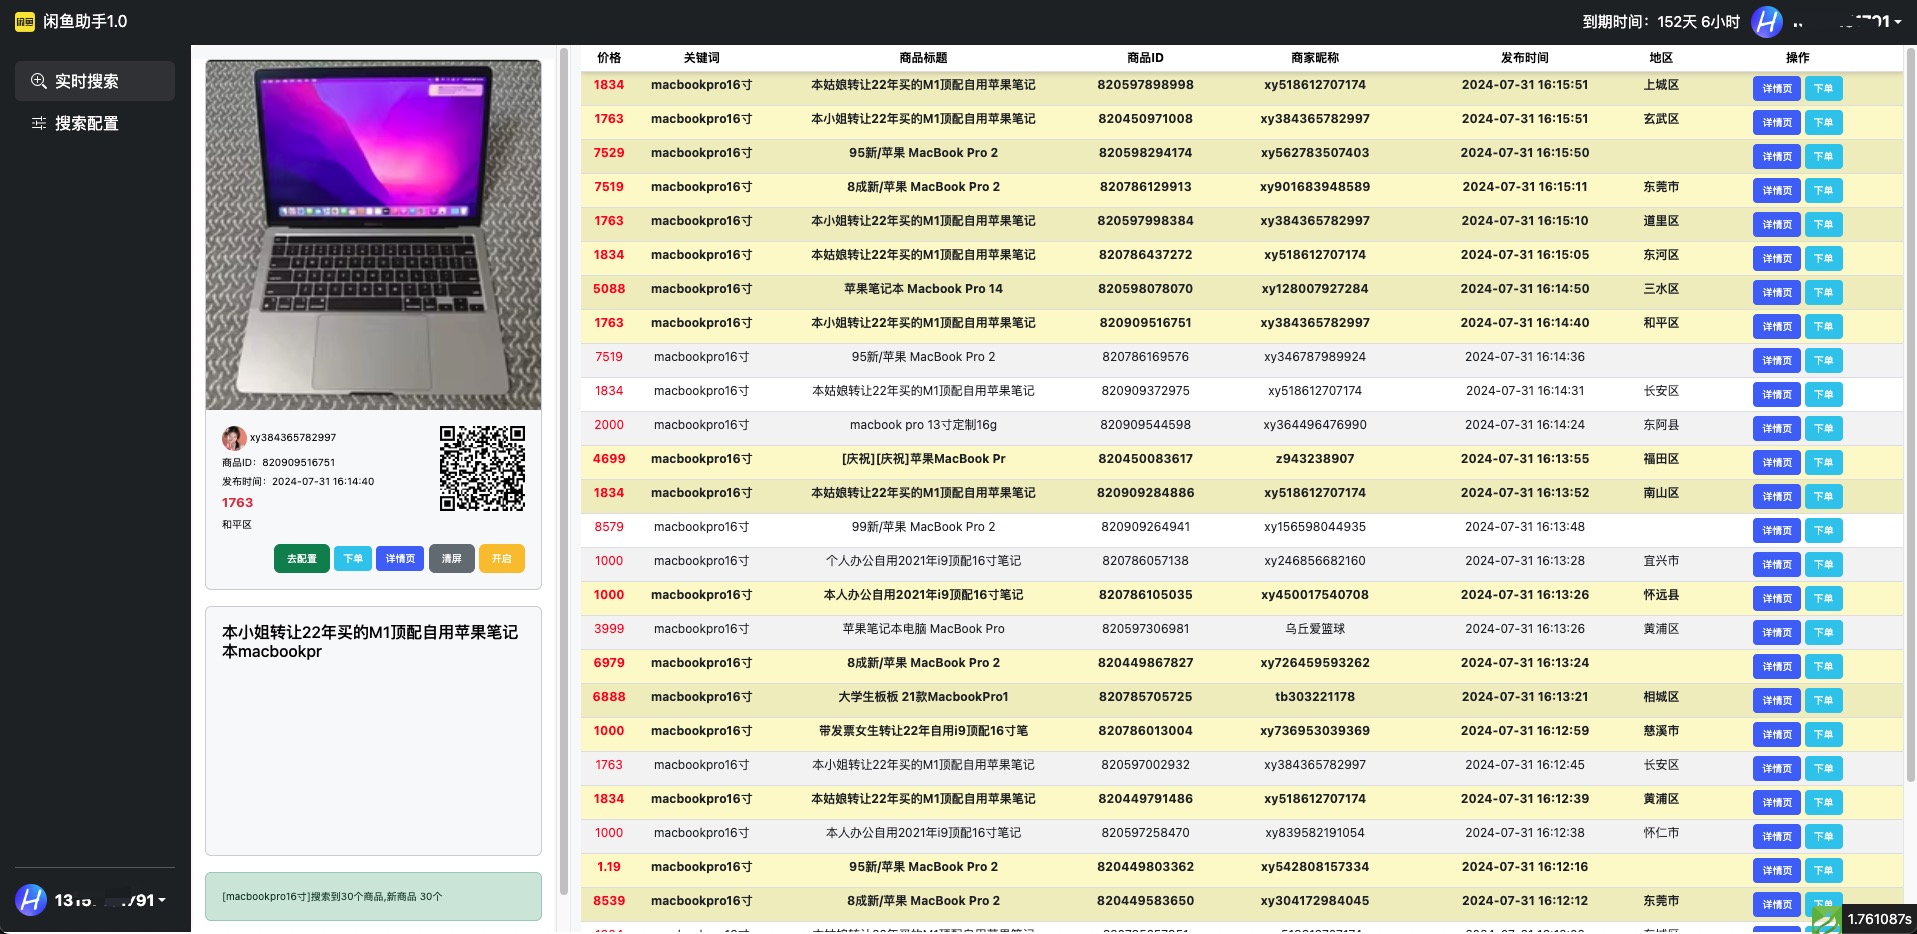
Task: Open 详情页 for product 820909516751 in table
Action: 1777,327
